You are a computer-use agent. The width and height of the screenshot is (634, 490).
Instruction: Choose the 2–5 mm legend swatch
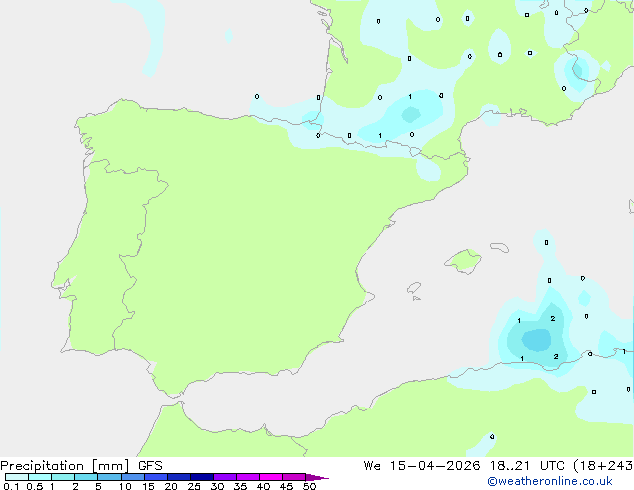click(x=86, y=477)
